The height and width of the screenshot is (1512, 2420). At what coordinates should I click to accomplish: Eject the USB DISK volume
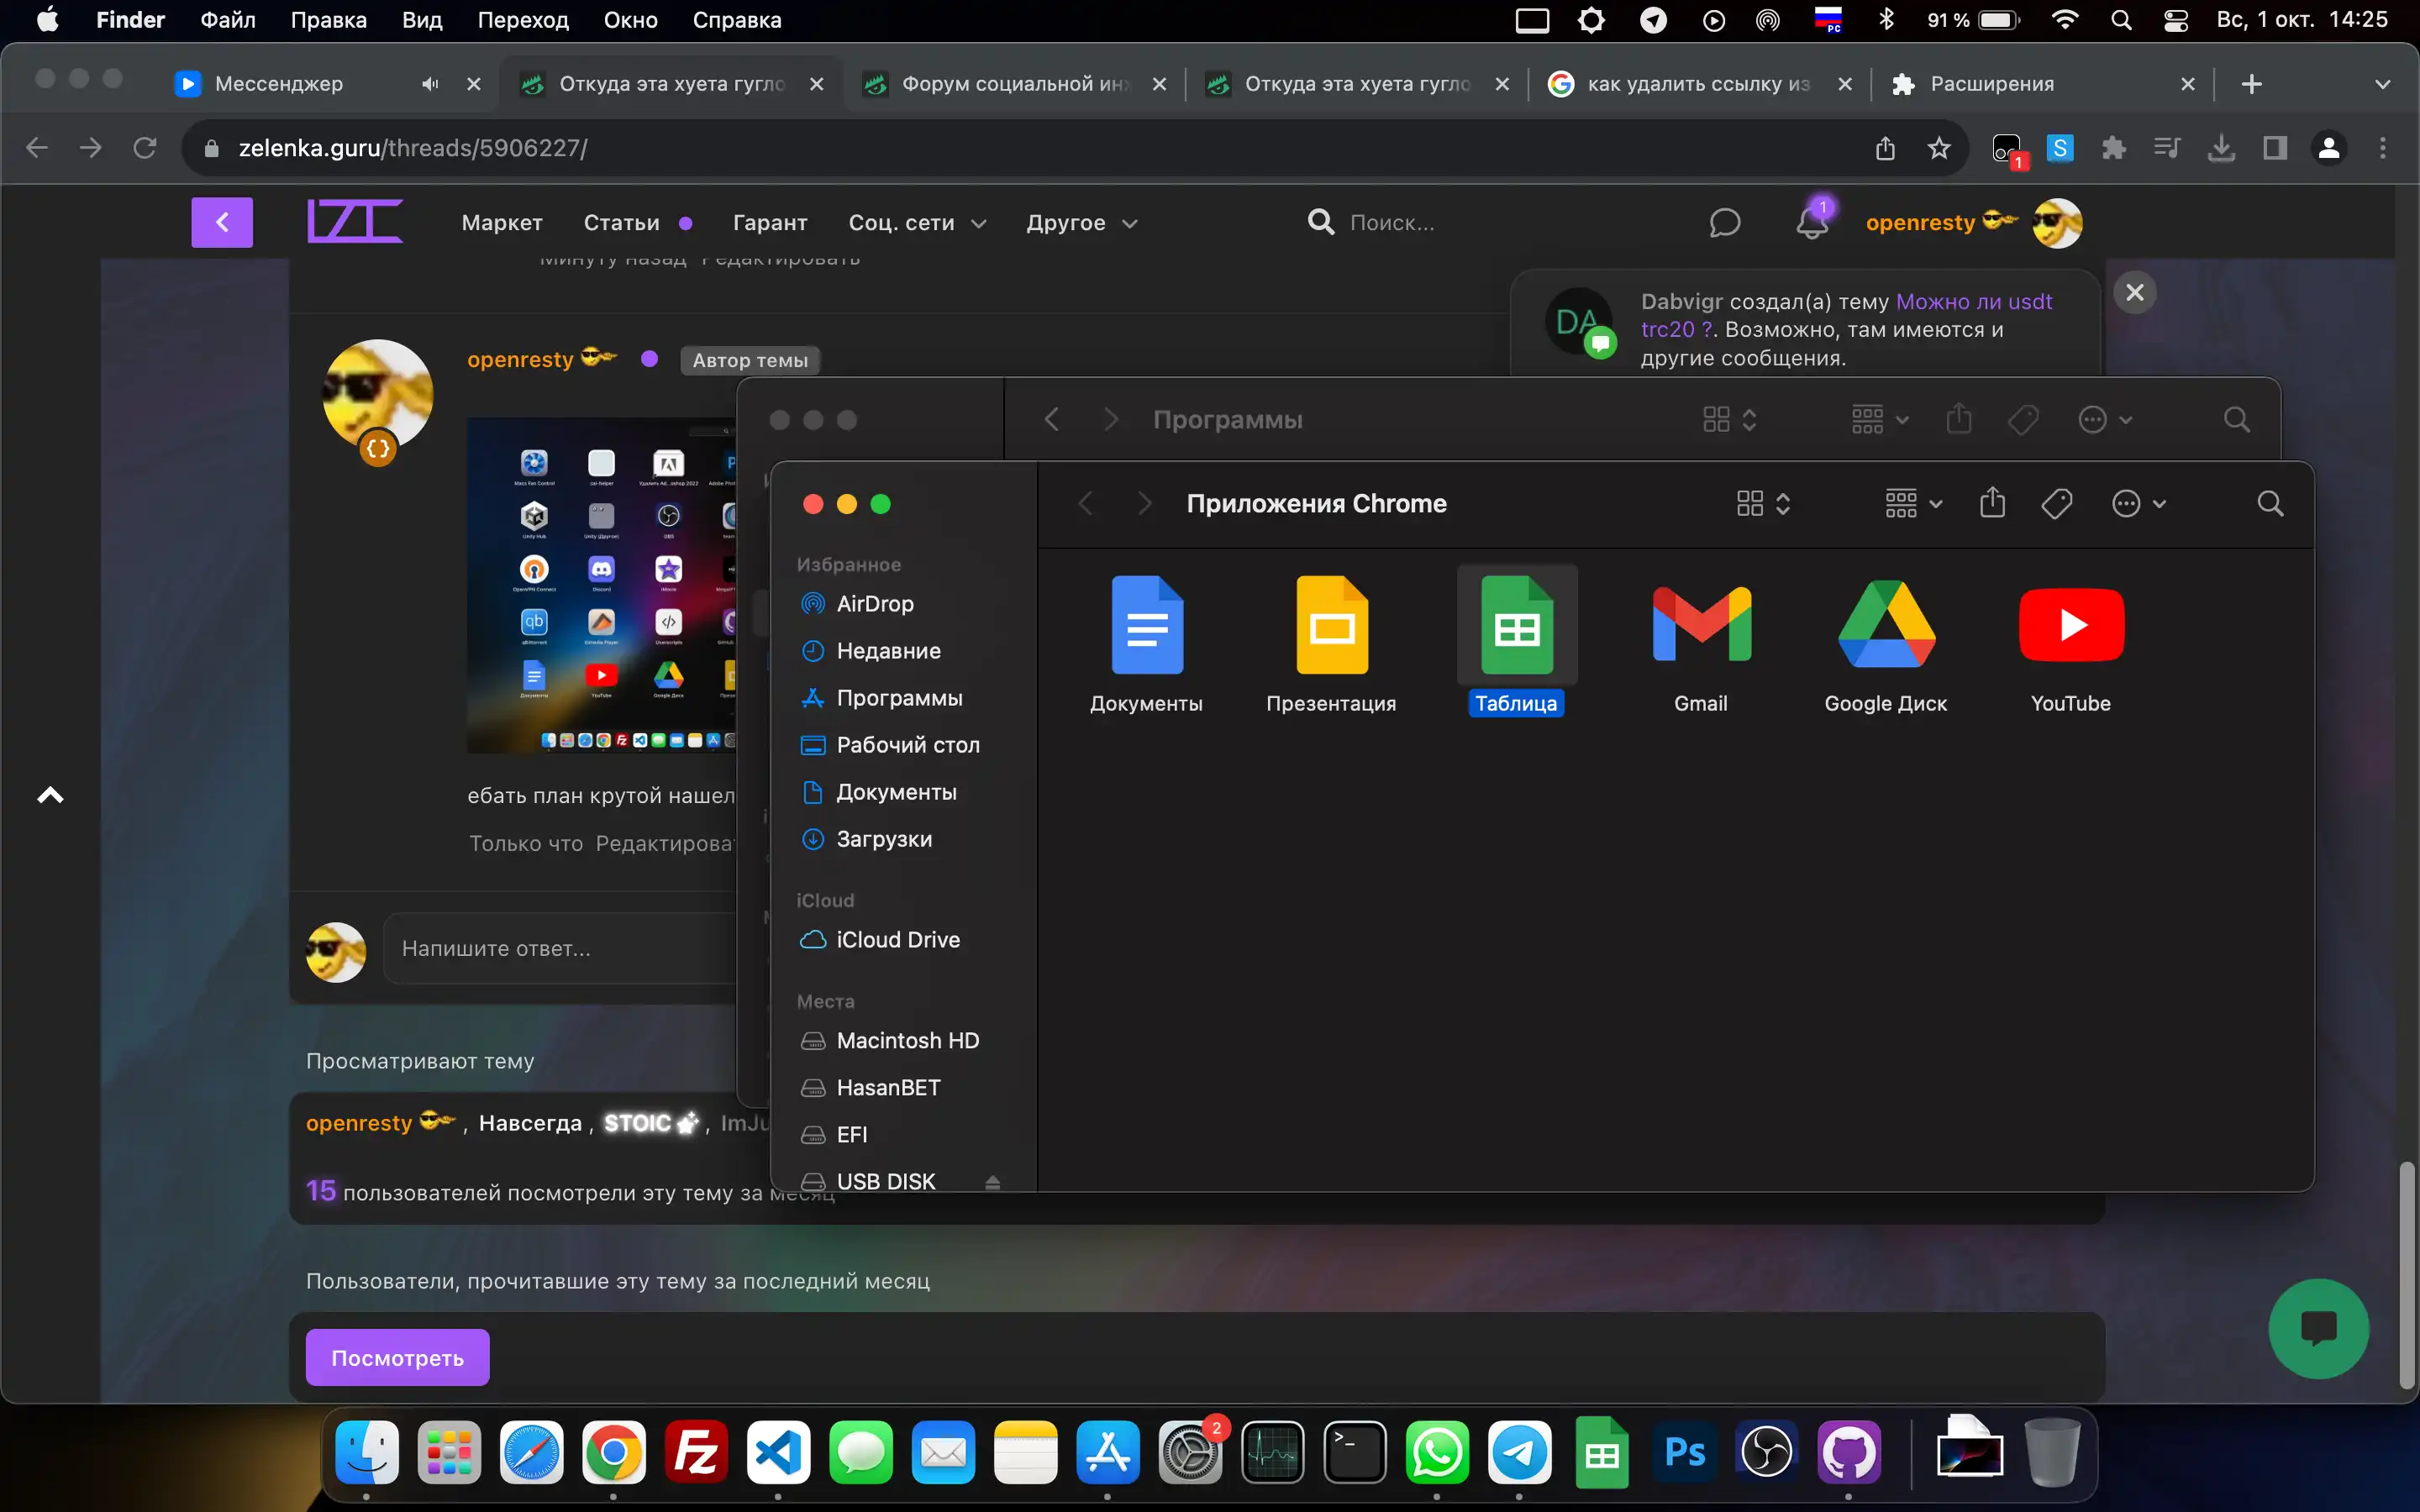(x=992, y=1182)
